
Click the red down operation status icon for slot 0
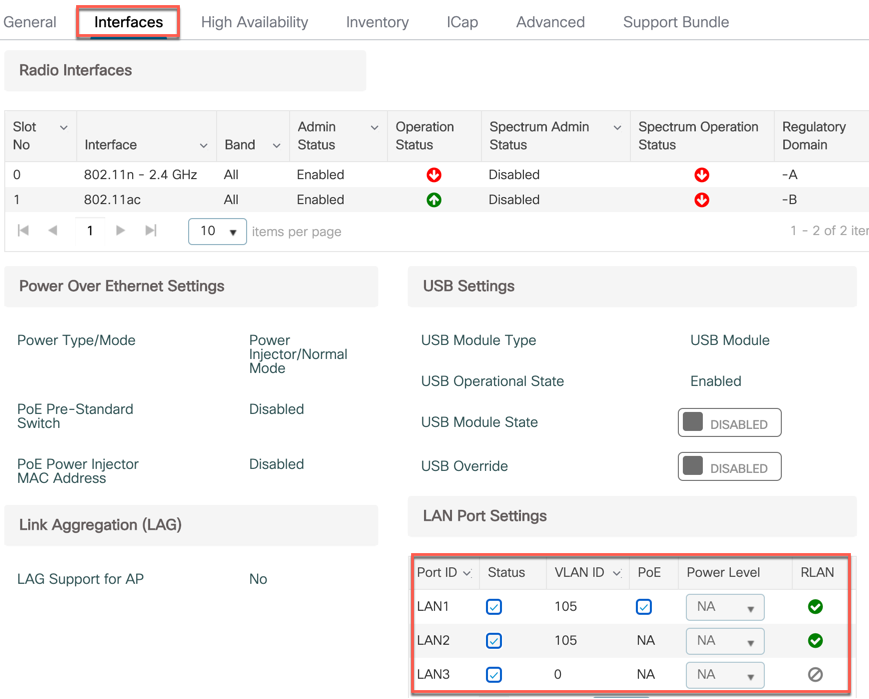tap(434, 175)
